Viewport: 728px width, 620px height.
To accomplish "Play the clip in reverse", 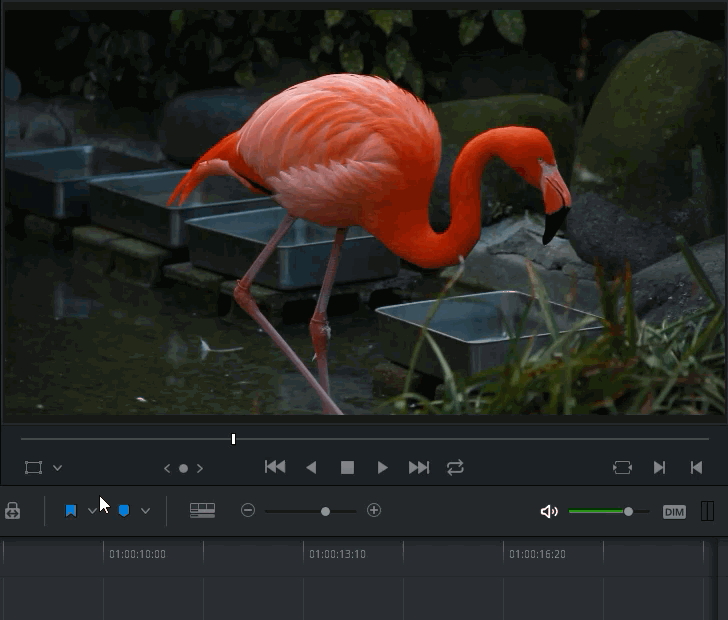I will (312, 467).
